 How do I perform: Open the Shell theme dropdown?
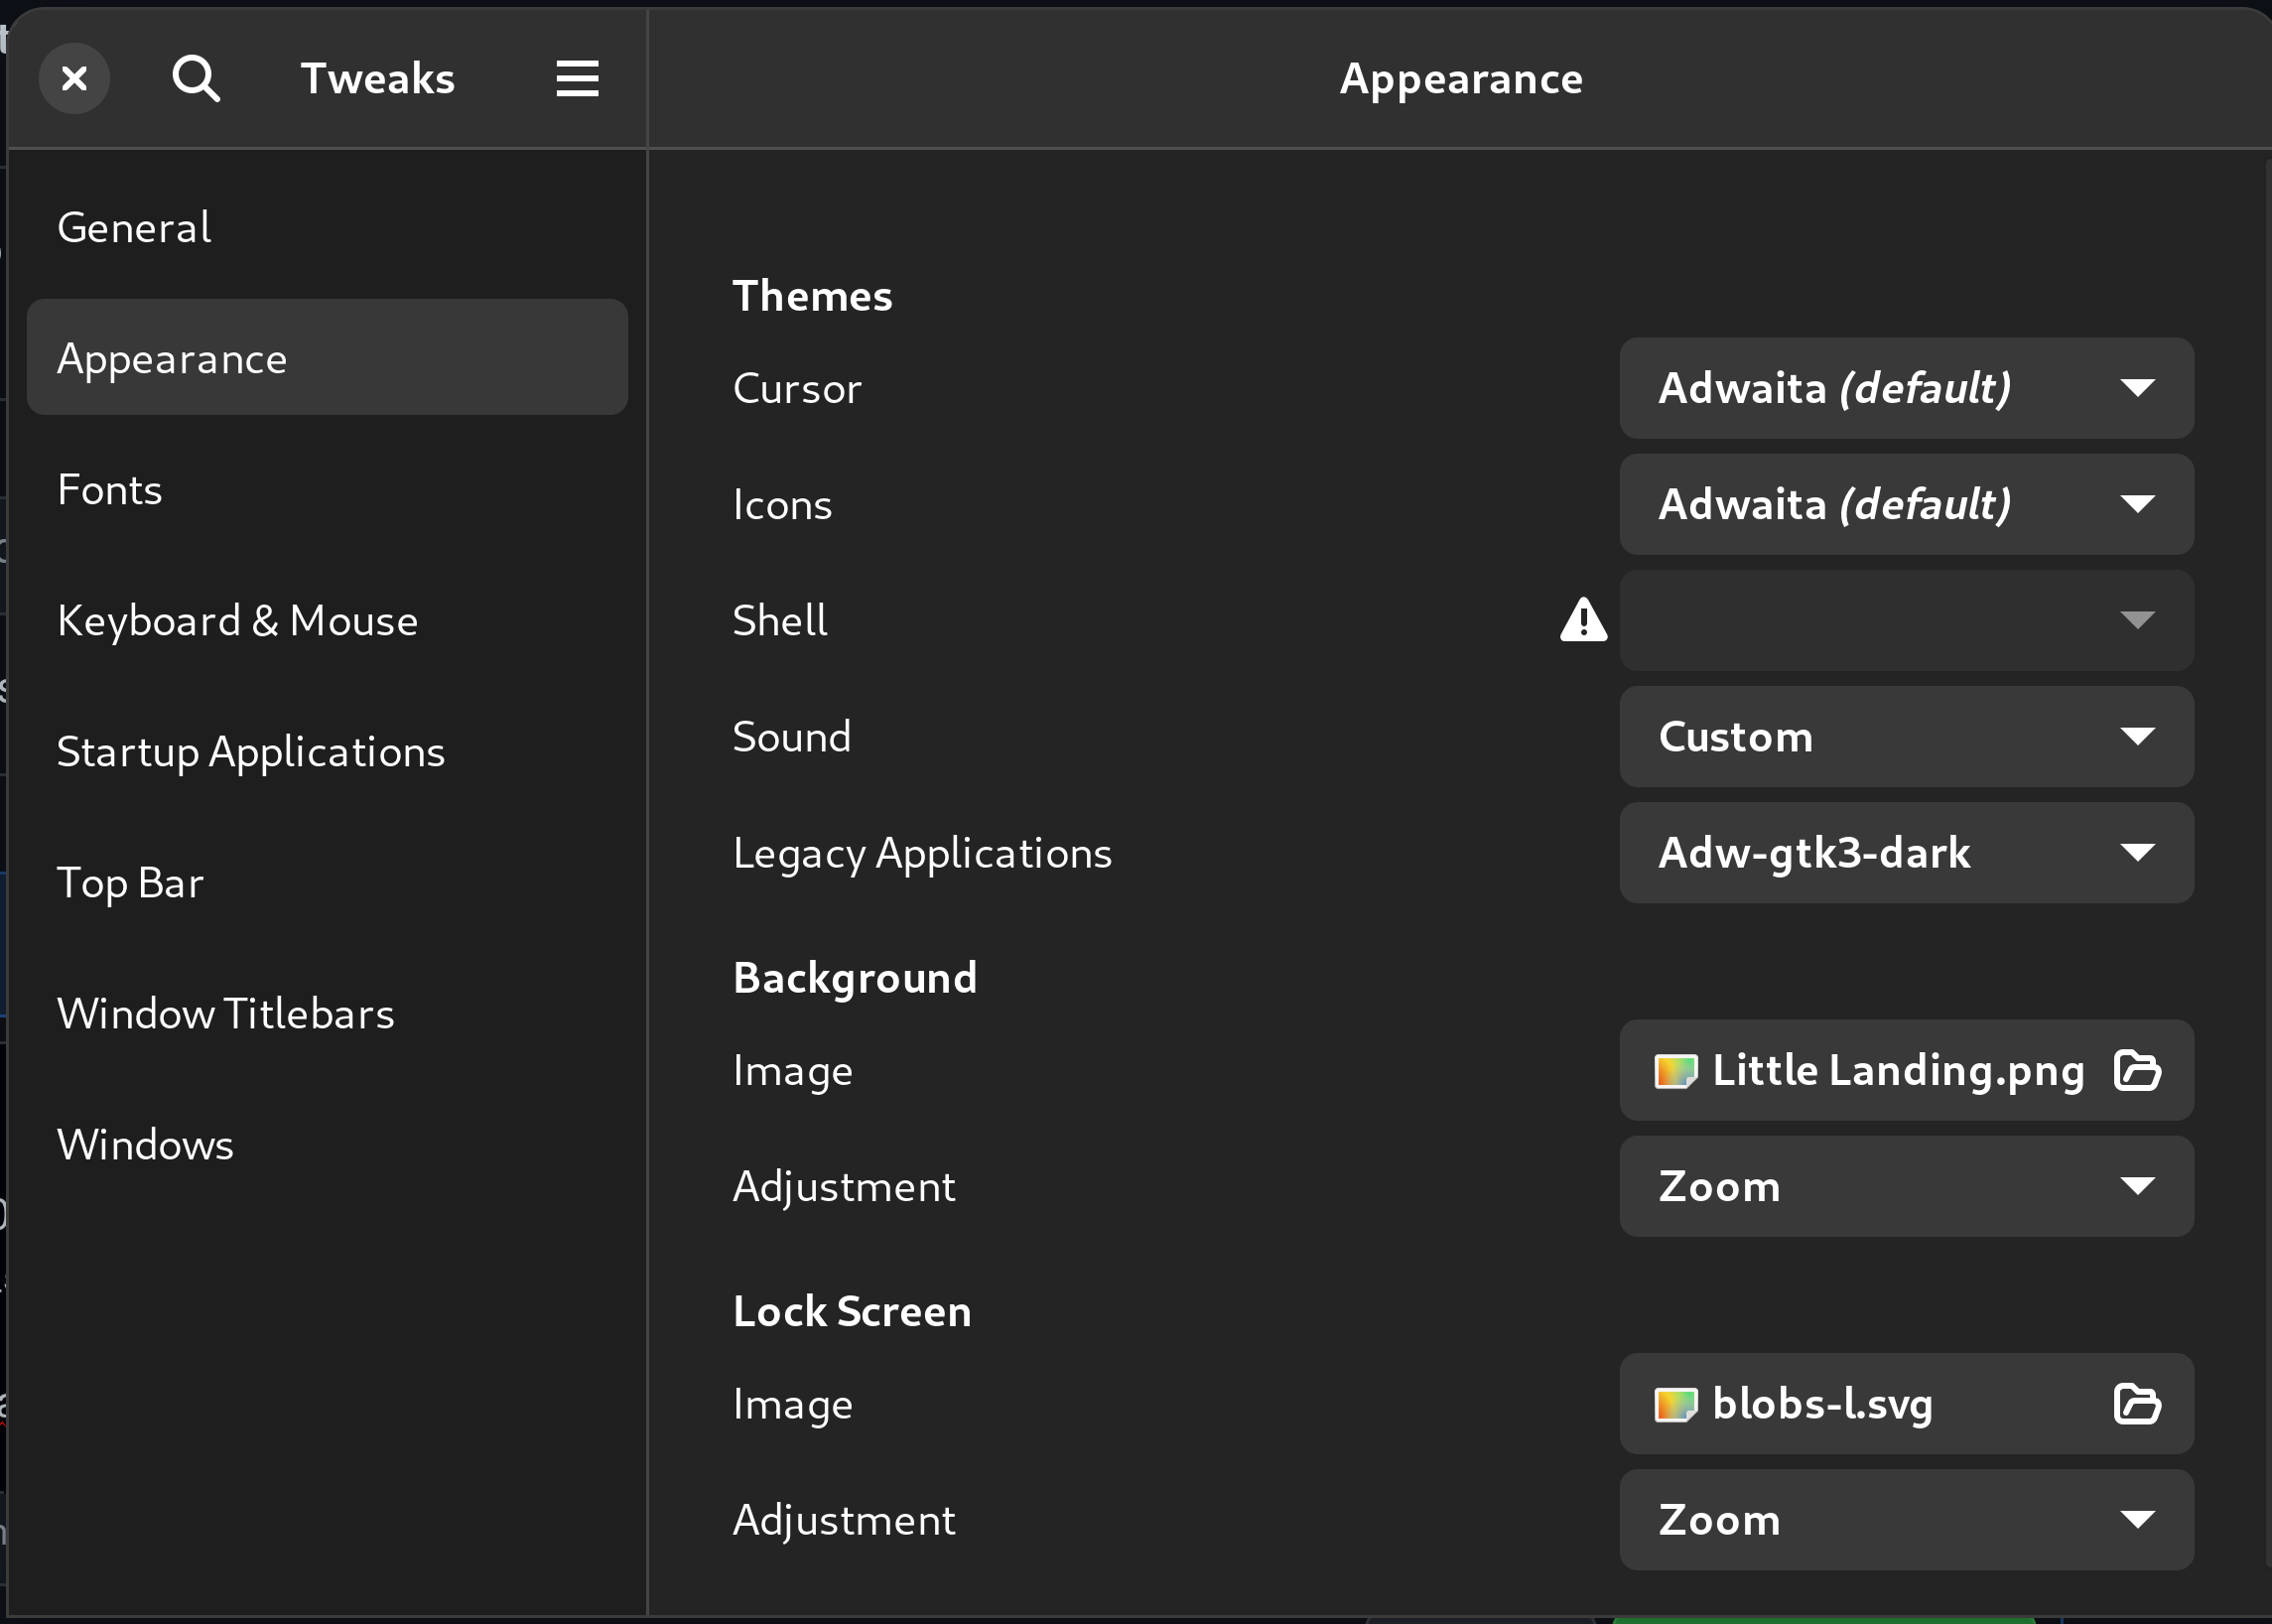(1903, 620)
